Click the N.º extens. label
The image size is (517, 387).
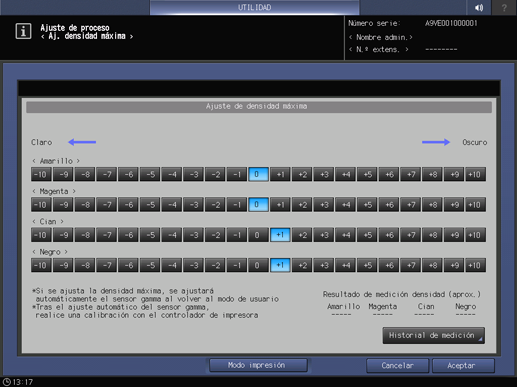(x=379, y=50)
